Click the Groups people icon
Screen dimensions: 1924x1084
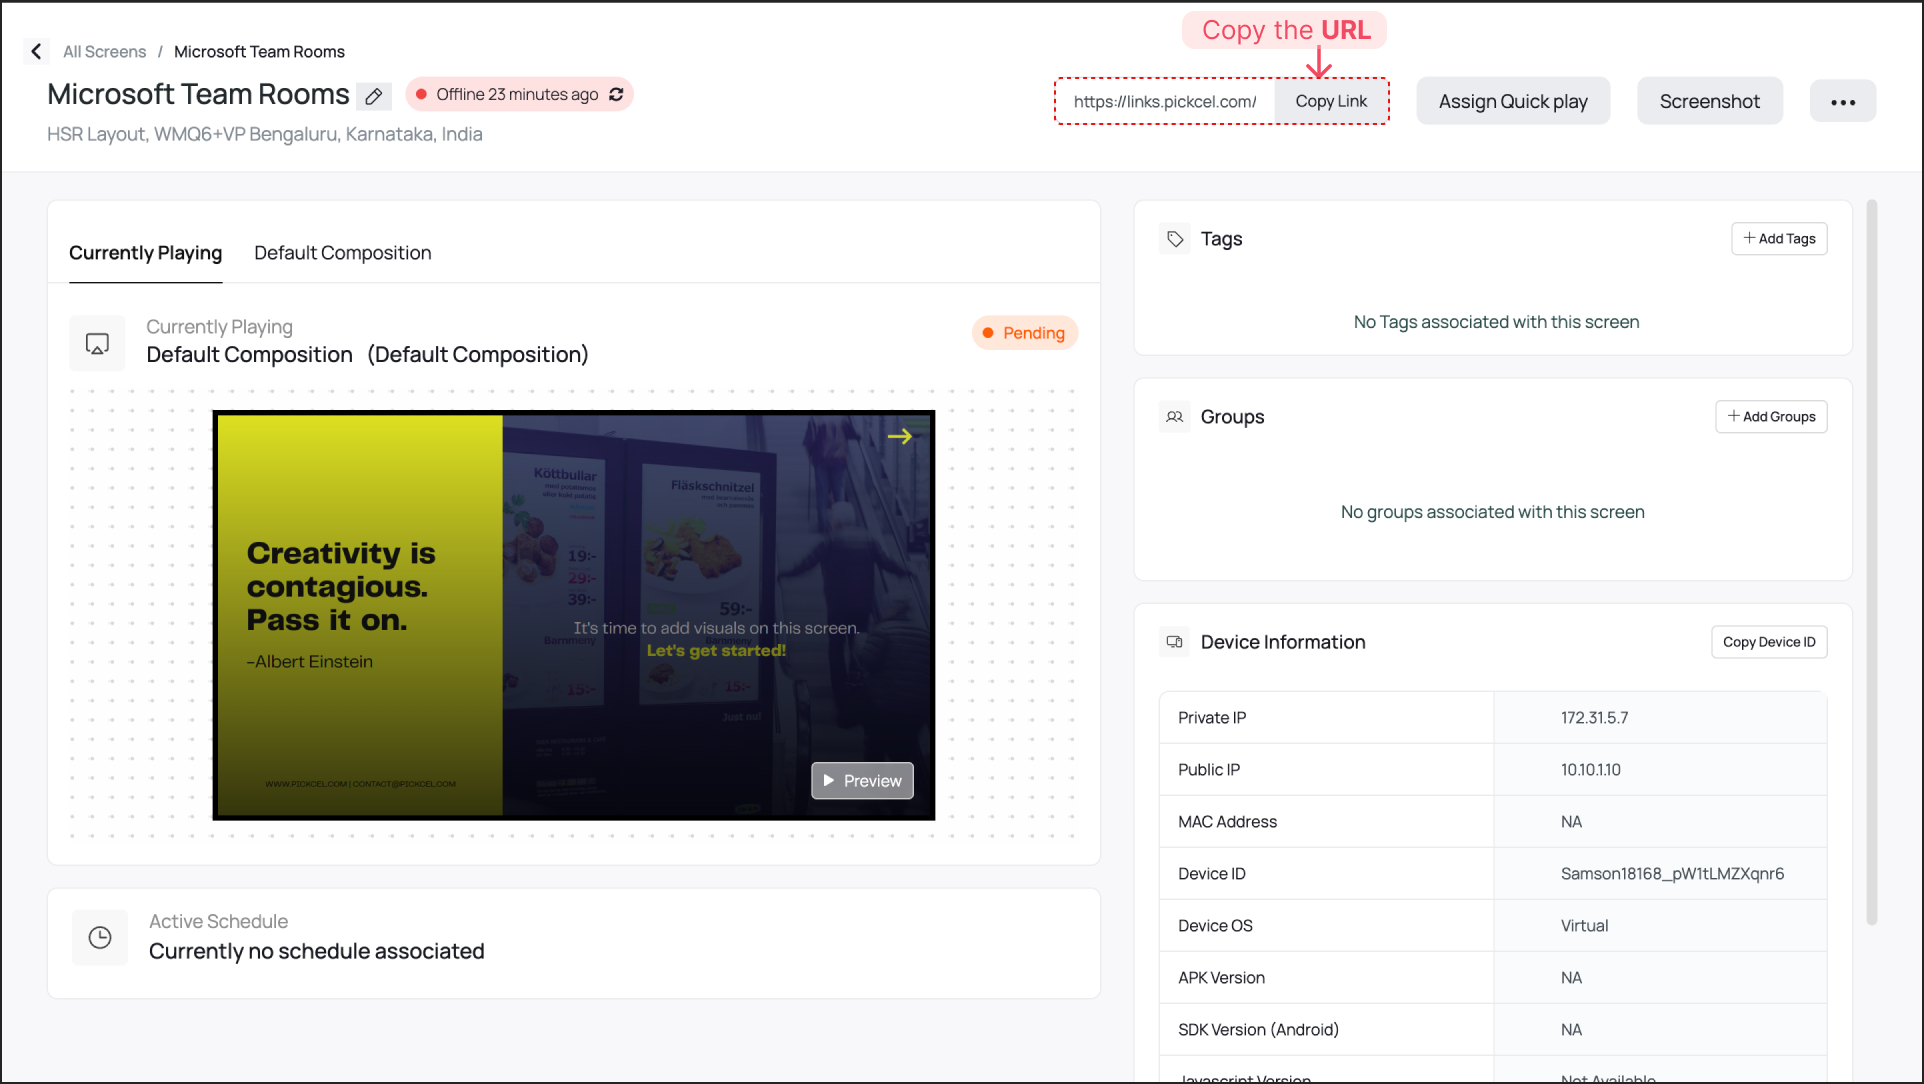1175,417
